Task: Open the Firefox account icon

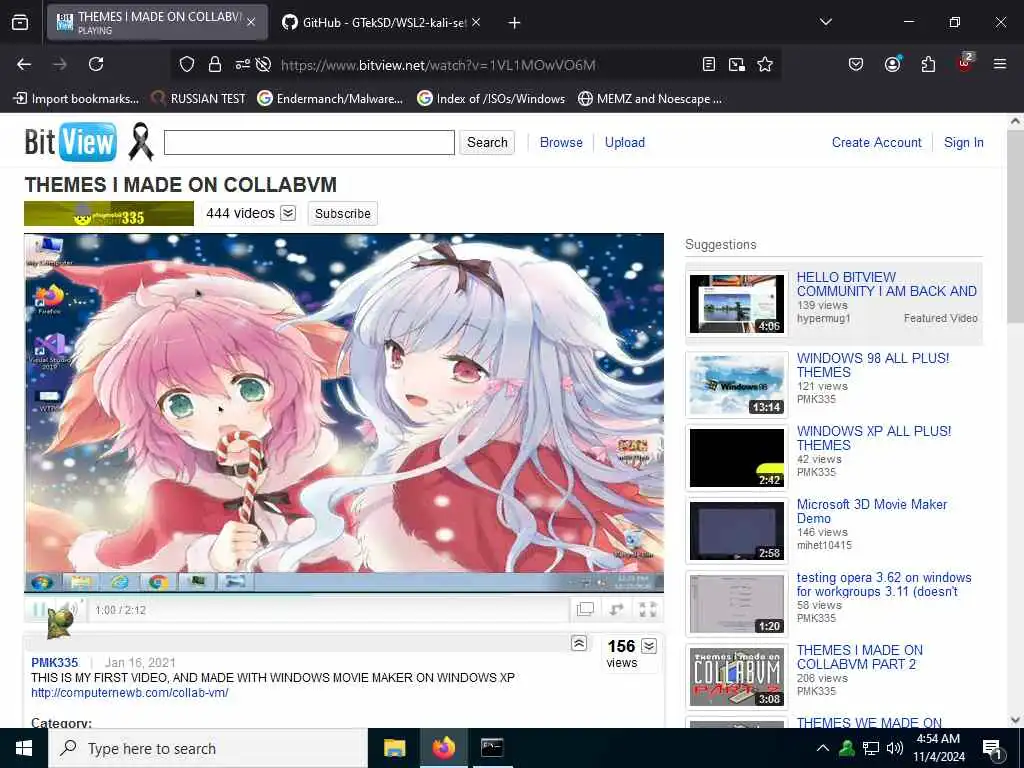Action: [892, 64]
